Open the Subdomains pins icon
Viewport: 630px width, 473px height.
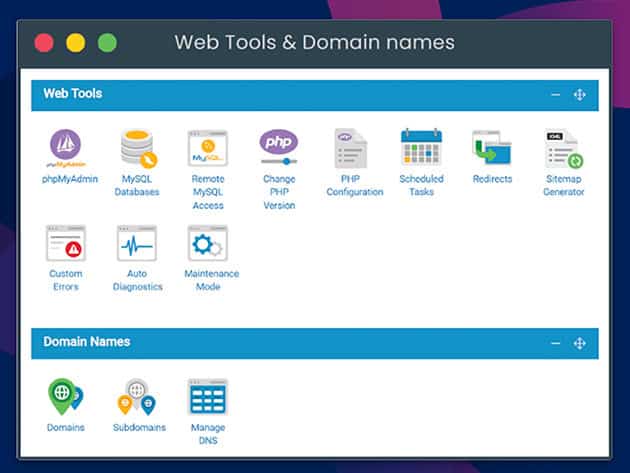[x=137, y=397]
